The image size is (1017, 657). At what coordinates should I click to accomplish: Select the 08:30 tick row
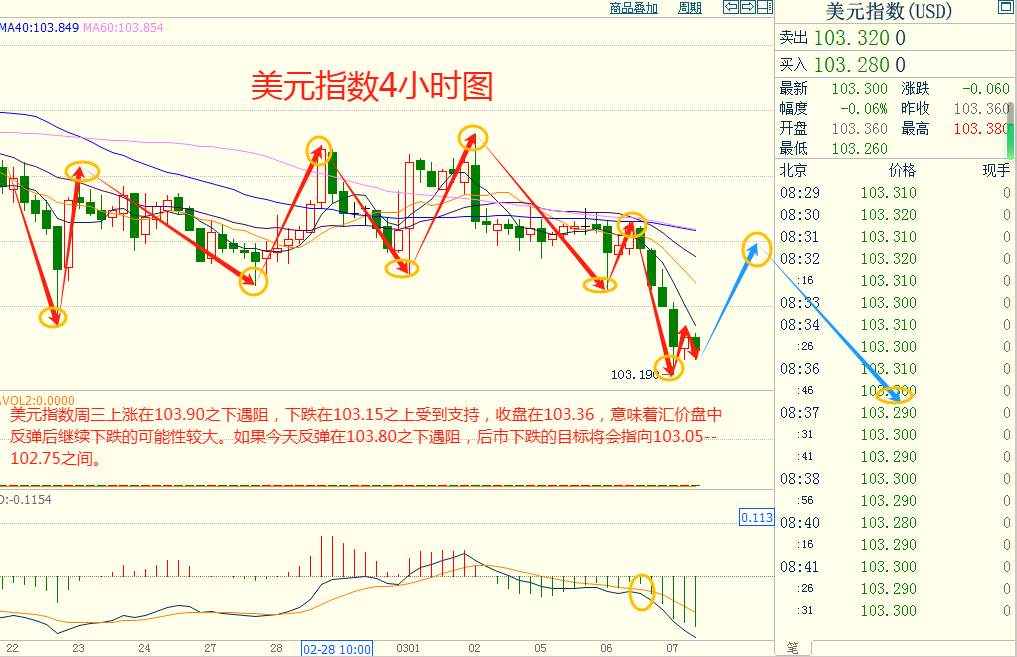click(x=895, y=215)
